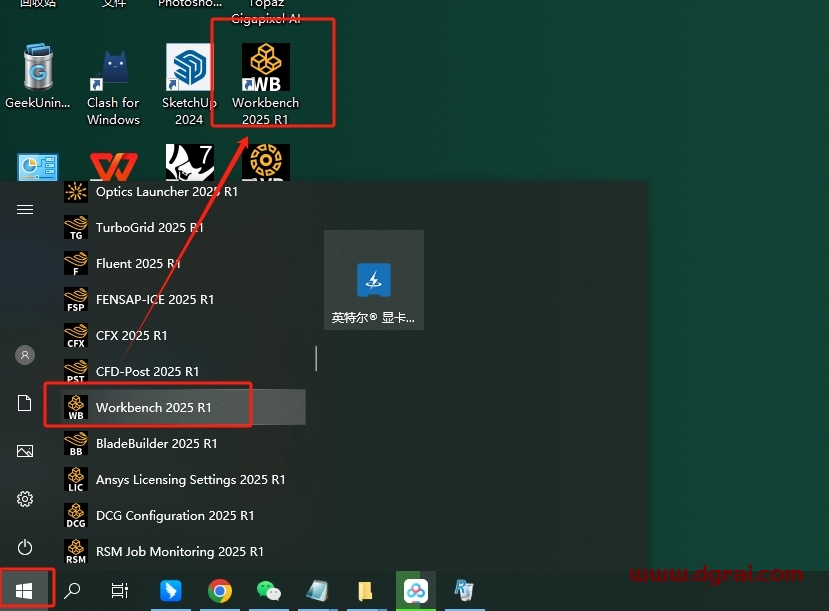Image resolution: width=829 pixels, height=611 pixels.
Task: Open Ansys Licensing Settings 2025 R1
Action: pos(184,479)
